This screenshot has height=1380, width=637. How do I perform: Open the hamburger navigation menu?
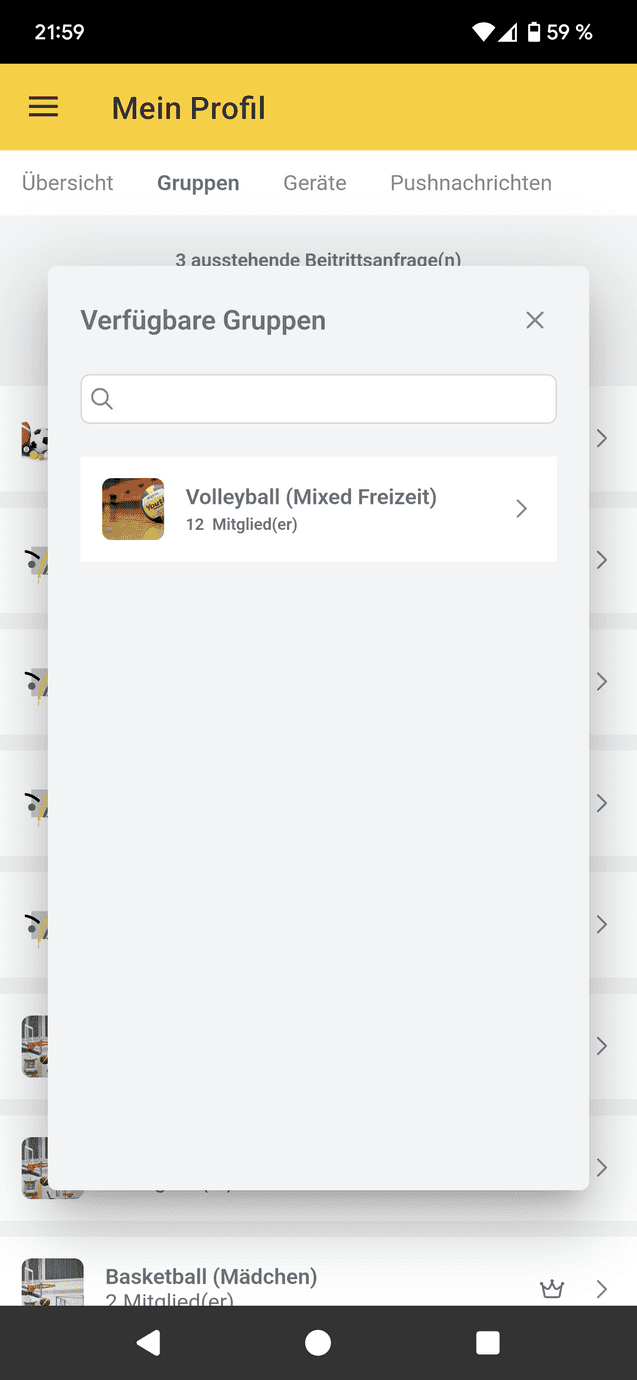click(x=43, y=107)
